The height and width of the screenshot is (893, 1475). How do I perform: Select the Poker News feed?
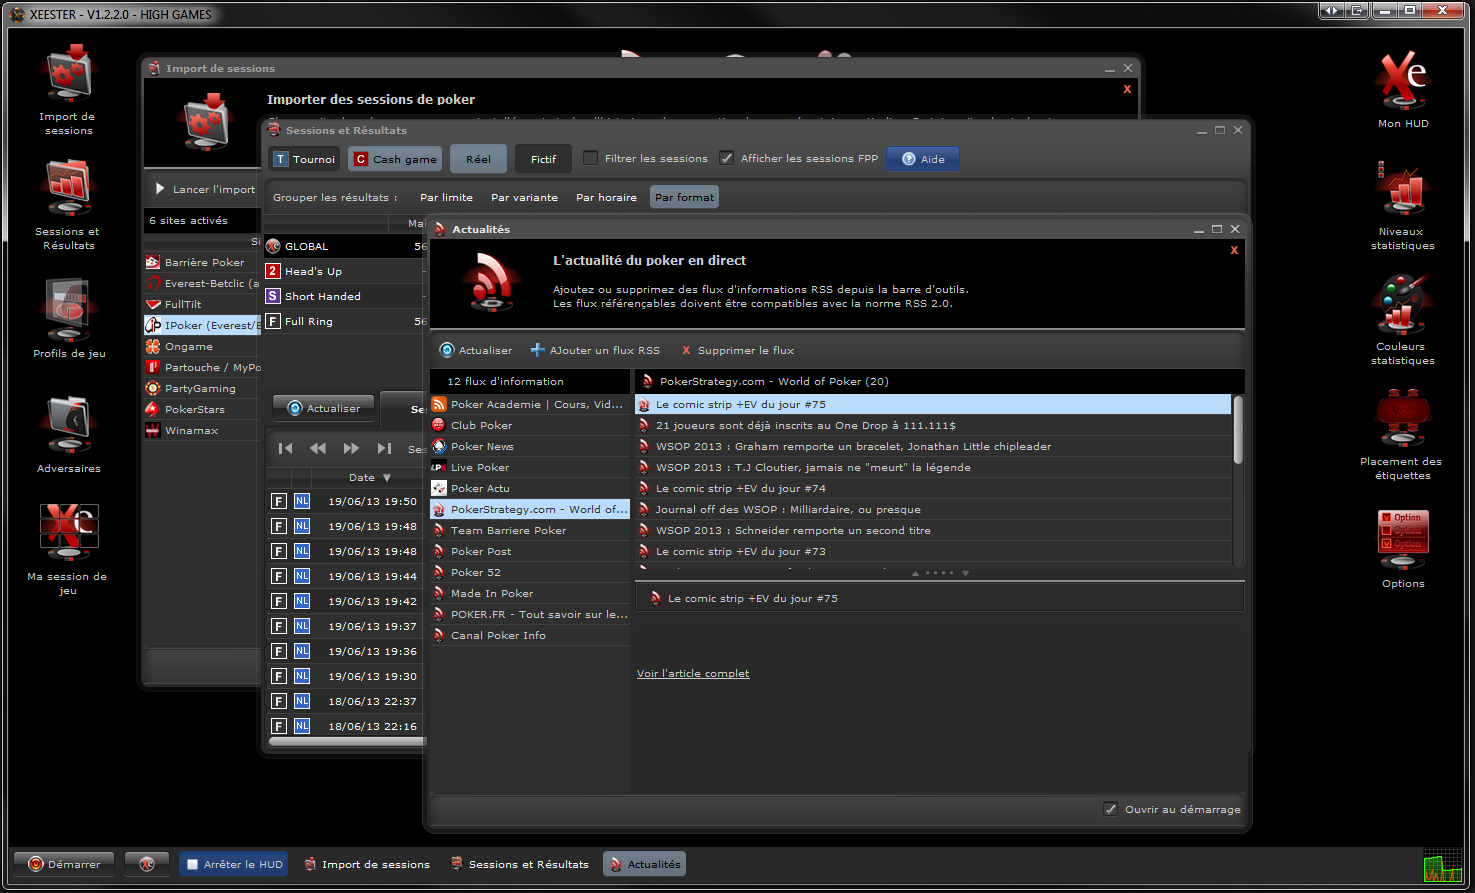tap(530, 446)
